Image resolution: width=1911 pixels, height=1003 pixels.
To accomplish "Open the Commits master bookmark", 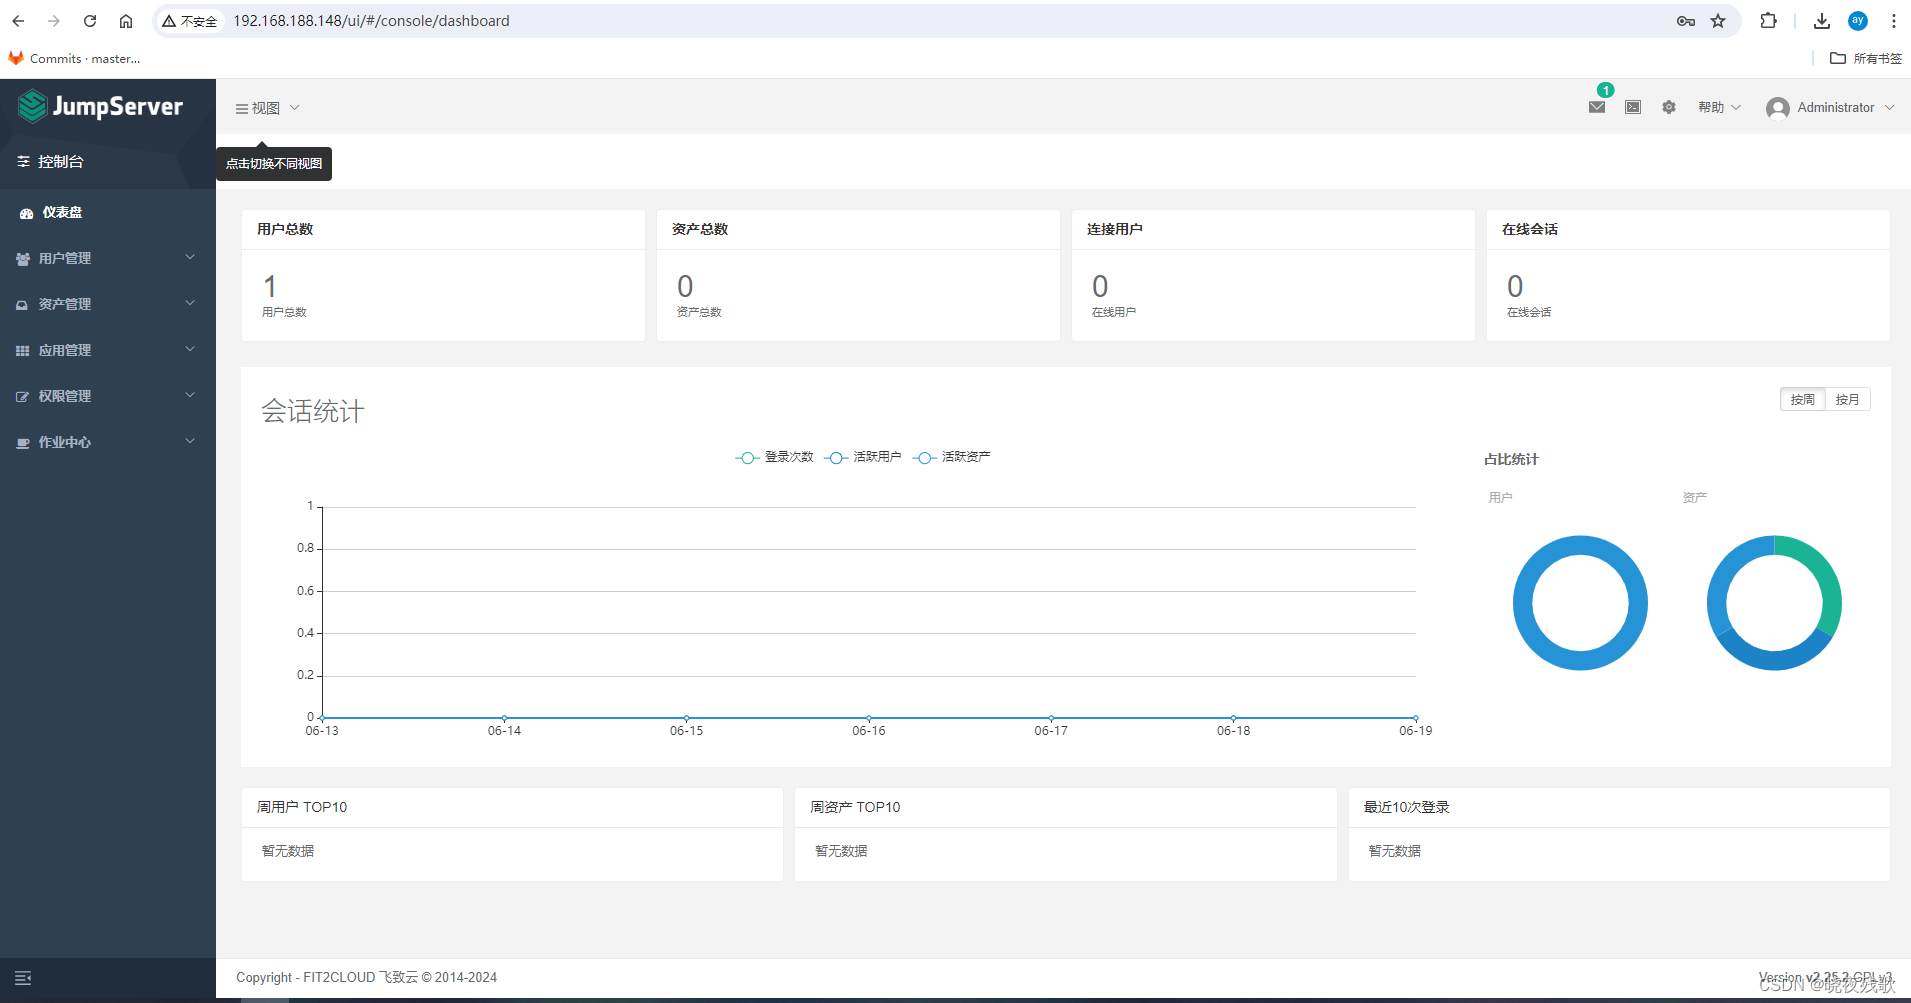I will 75,59.
